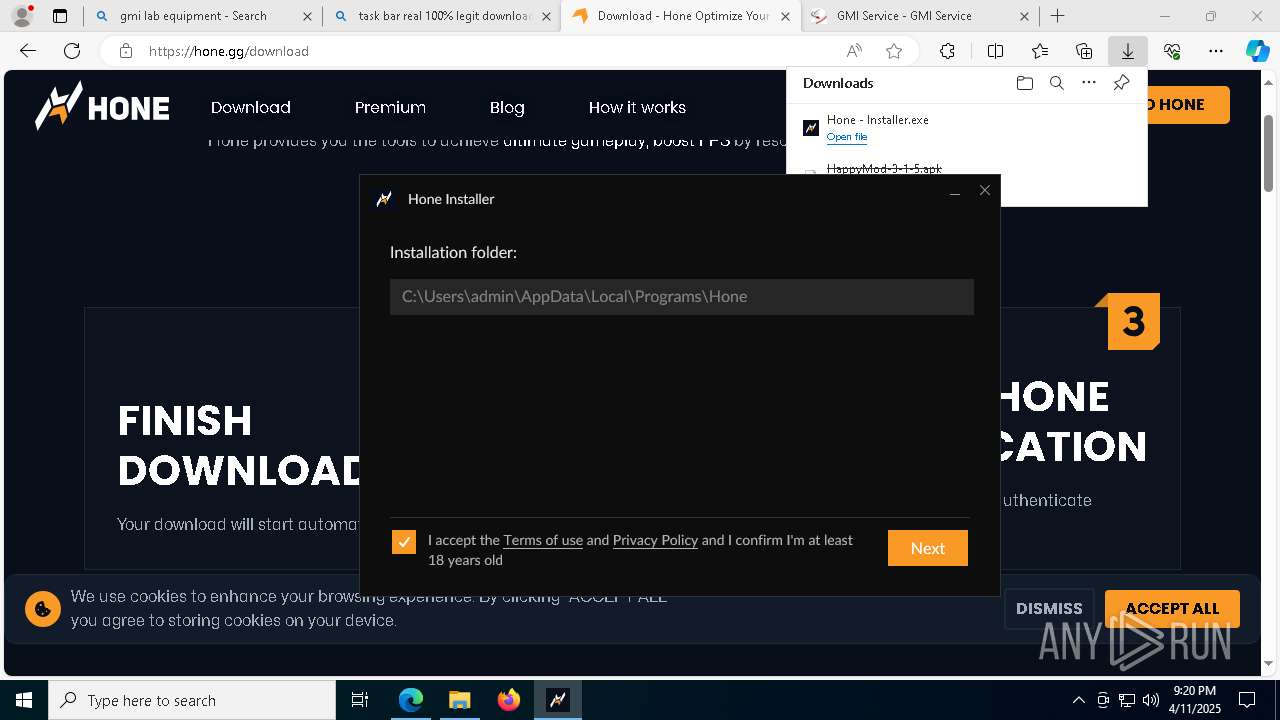This screenshot has width=1280, height=720.
Task: Open the Windows Start menu
Action: tap(24, 700)
